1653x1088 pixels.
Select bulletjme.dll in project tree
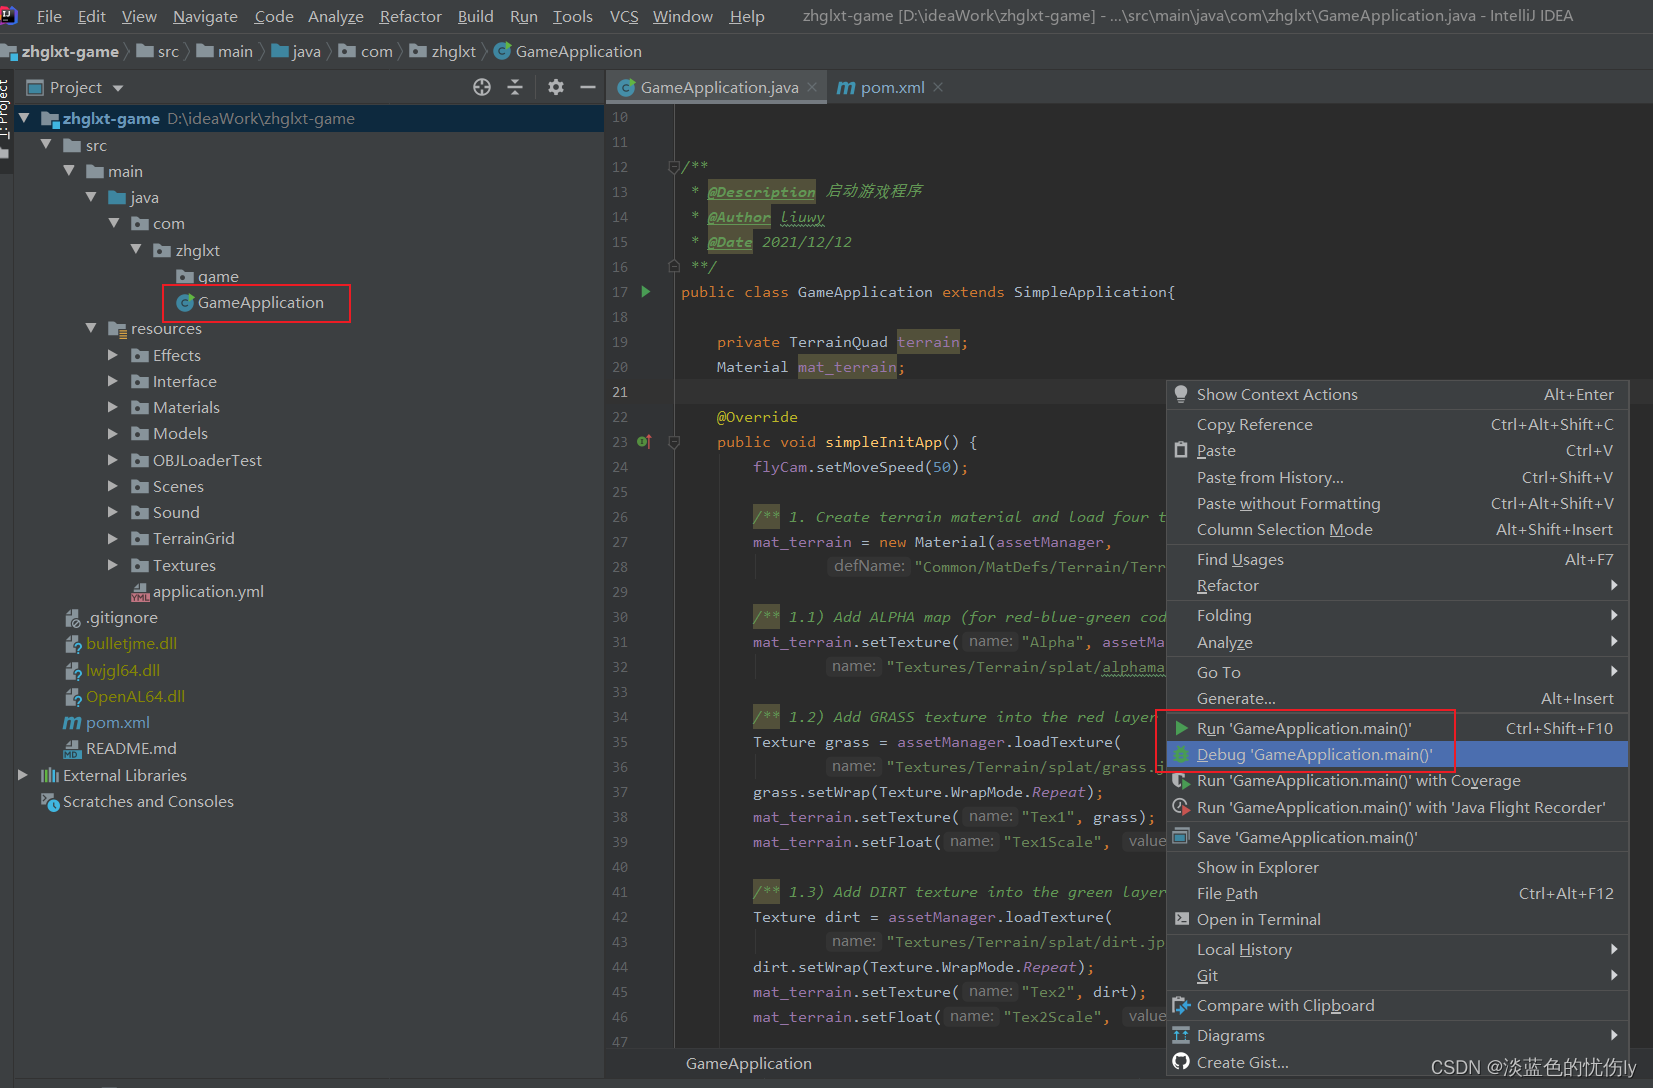[x=131, y=643]
